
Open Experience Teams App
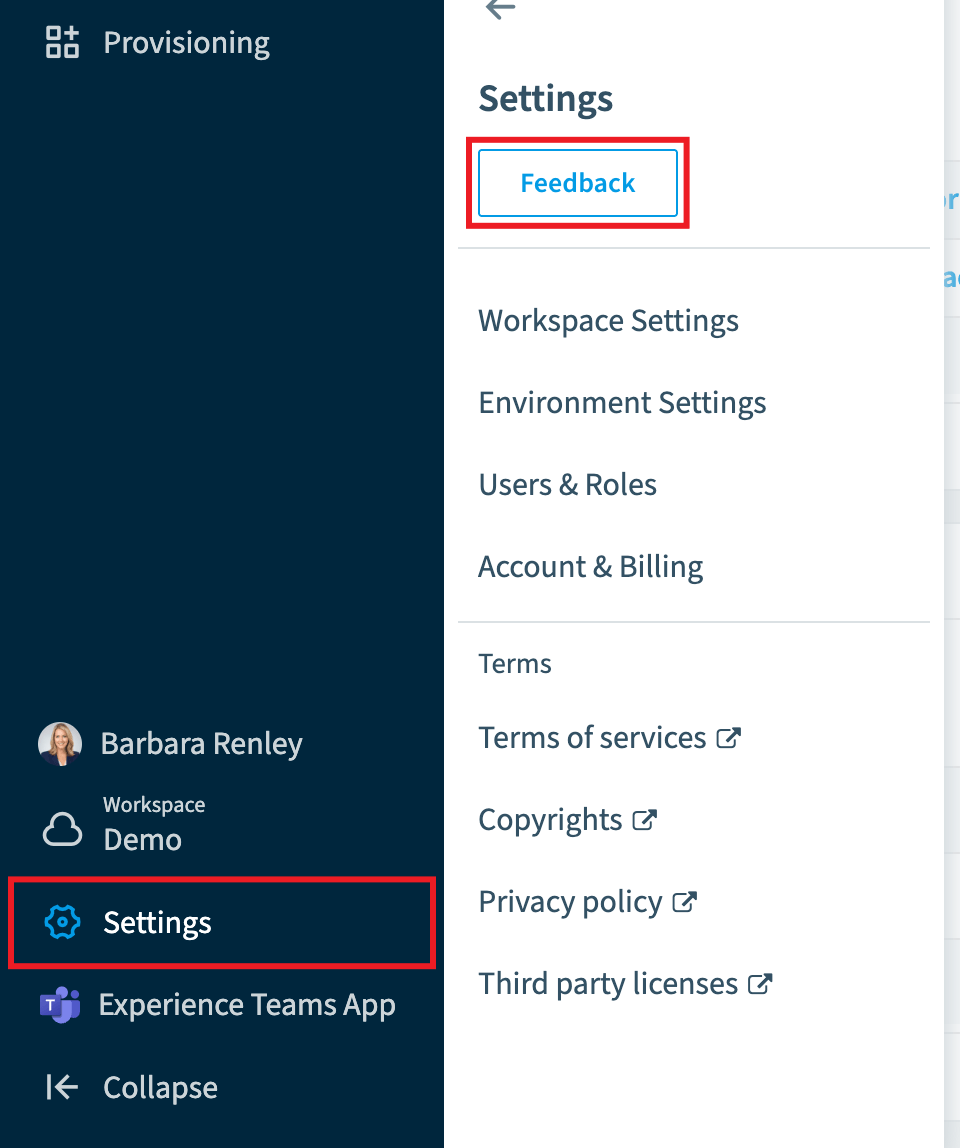click(248, 1004)
